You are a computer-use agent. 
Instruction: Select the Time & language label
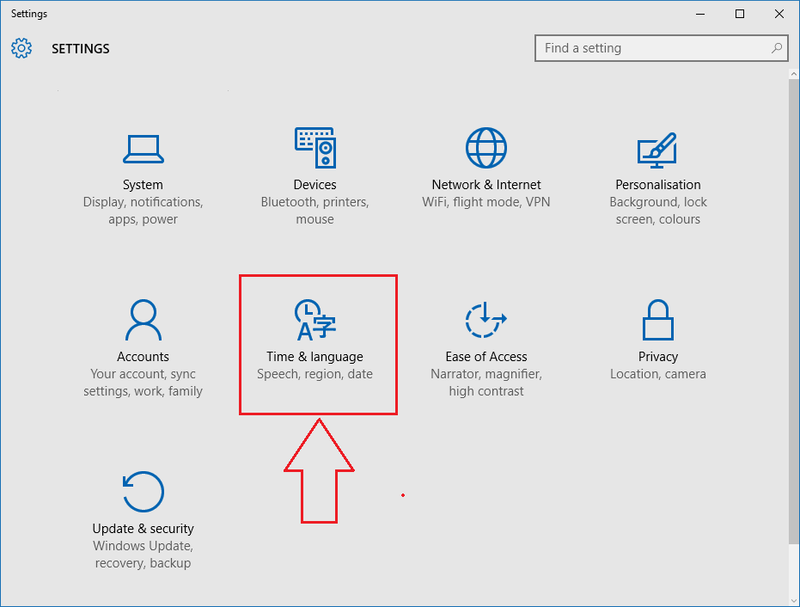tap(315, 357)
